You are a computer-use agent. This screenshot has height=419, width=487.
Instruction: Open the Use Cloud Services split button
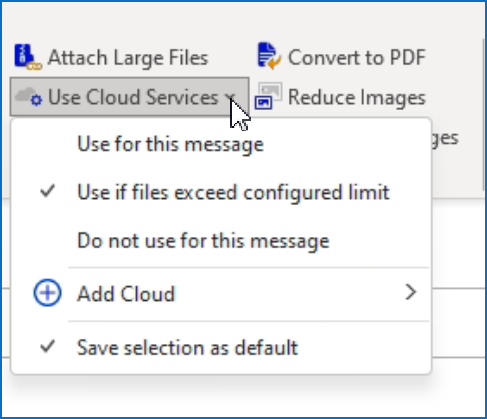click(x=130, y=97)
